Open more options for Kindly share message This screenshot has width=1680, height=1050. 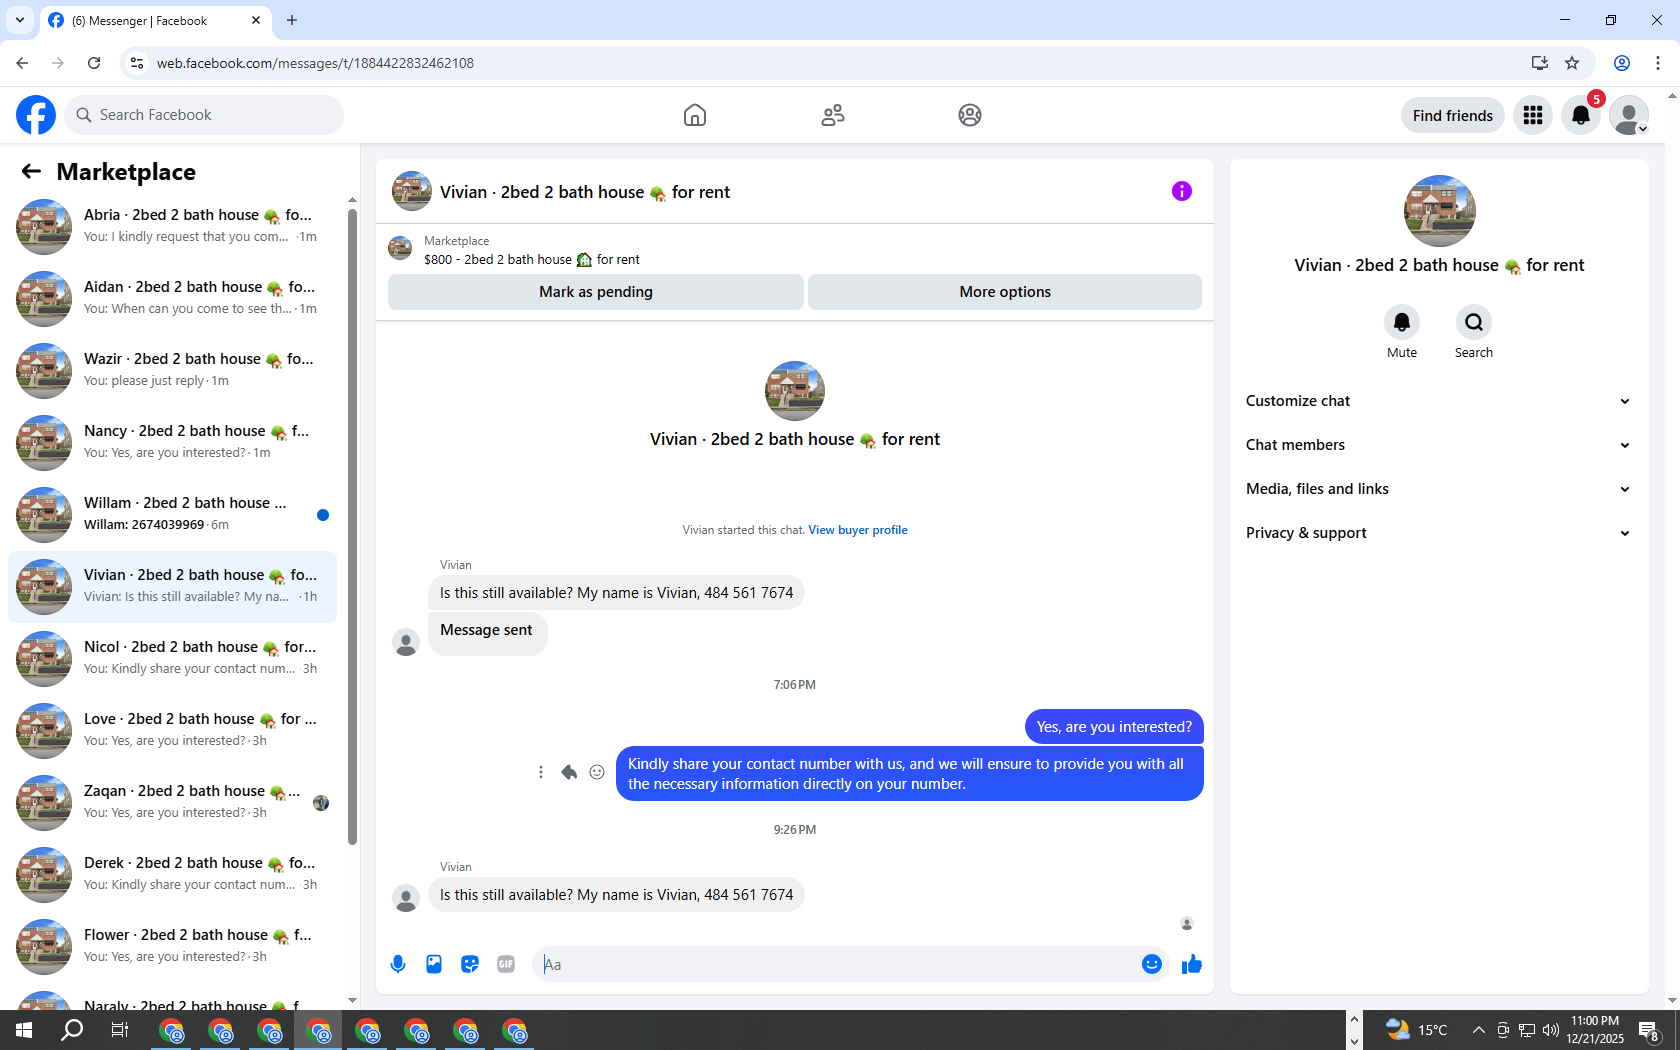point(541,772)
